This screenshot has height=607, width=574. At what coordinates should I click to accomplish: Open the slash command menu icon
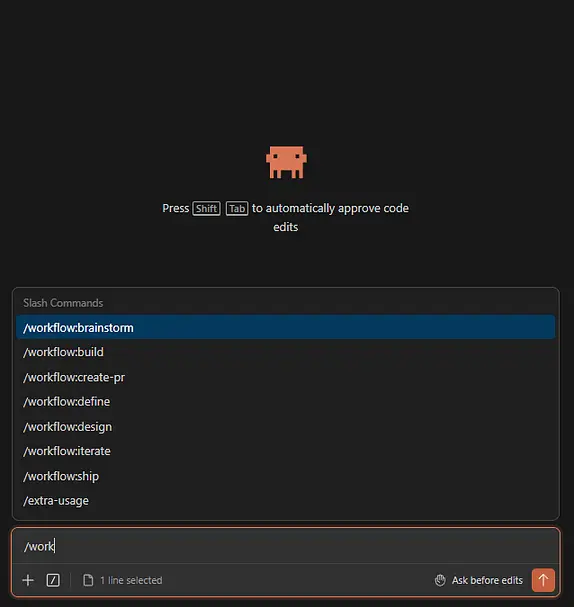pyautogui.click(x=53, y=580)
